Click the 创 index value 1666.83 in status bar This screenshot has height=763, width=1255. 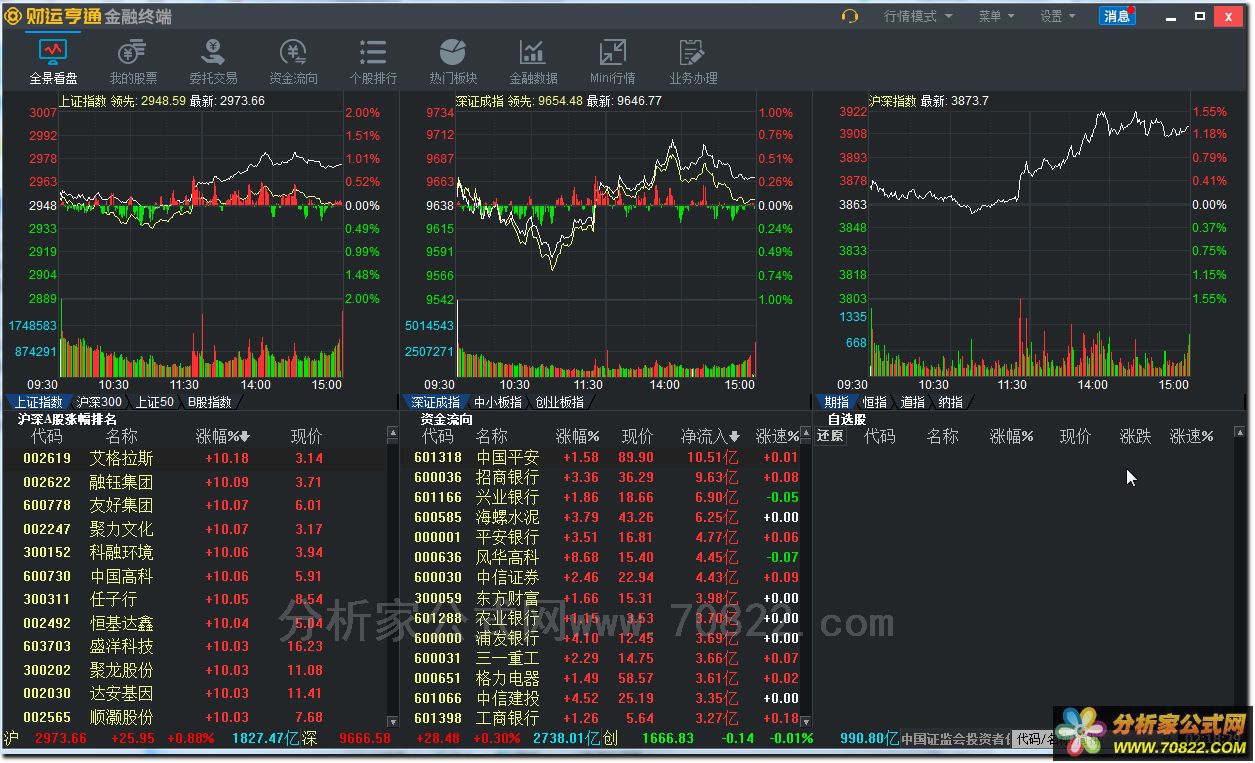(668, 739)
